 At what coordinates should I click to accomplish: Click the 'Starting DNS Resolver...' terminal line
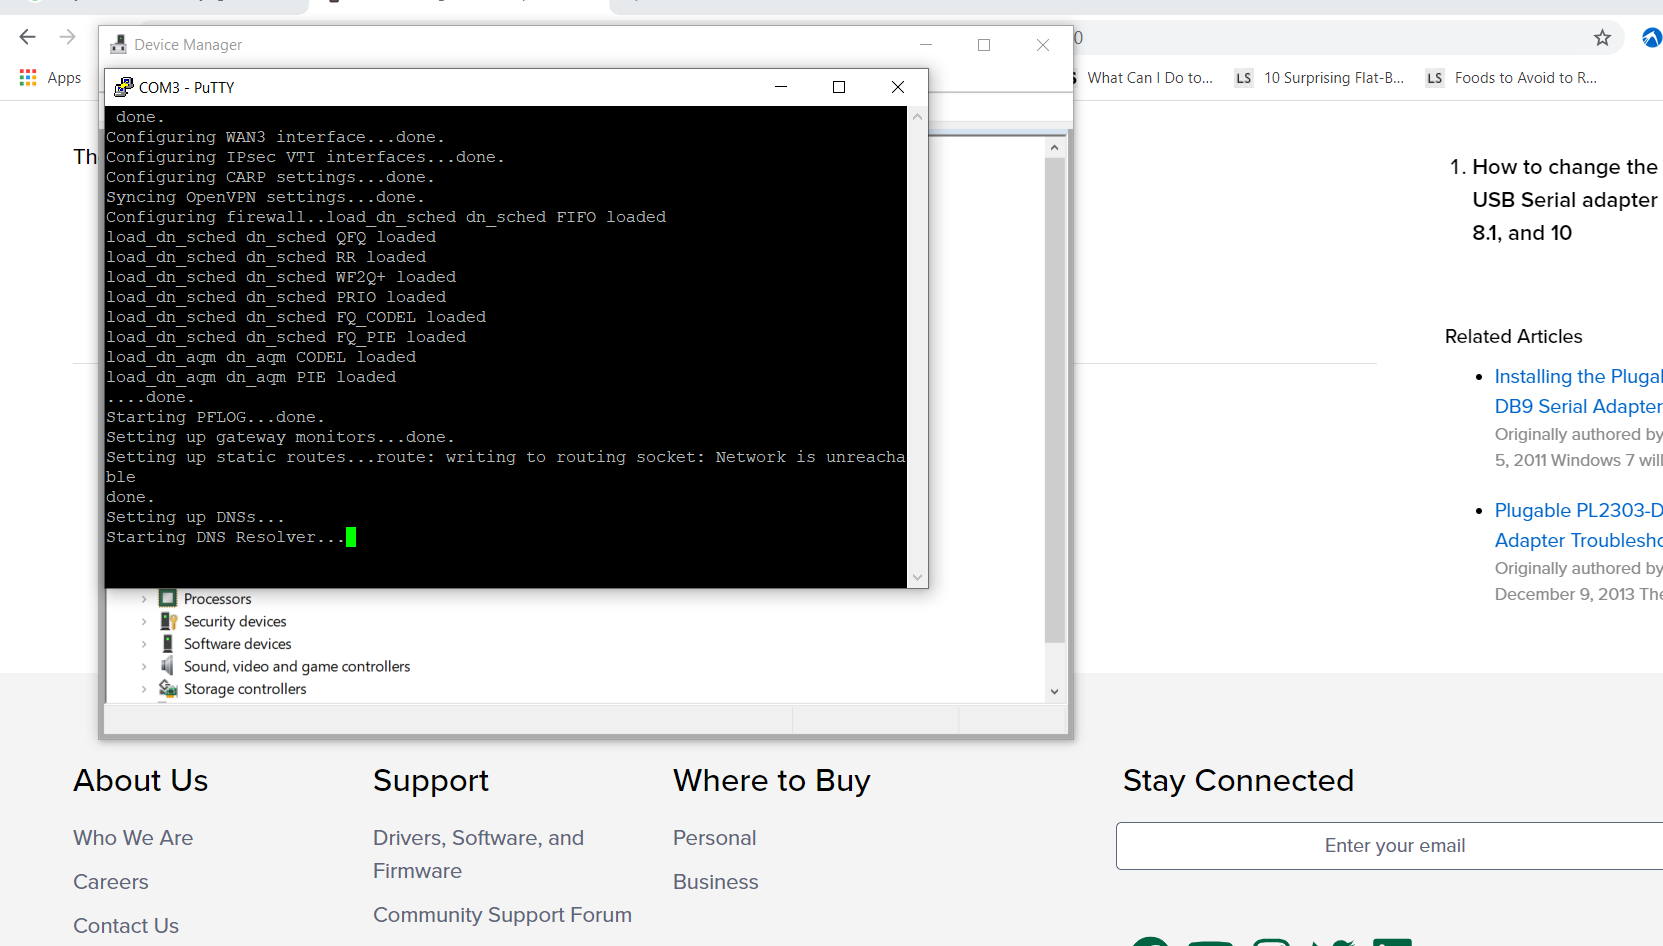[225, 537]
